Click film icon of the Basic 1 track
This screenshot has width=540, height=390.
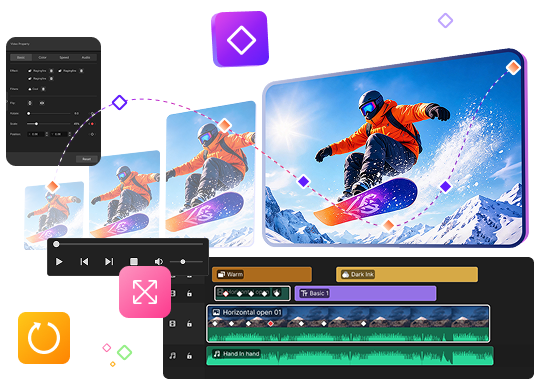pos(173,294)
